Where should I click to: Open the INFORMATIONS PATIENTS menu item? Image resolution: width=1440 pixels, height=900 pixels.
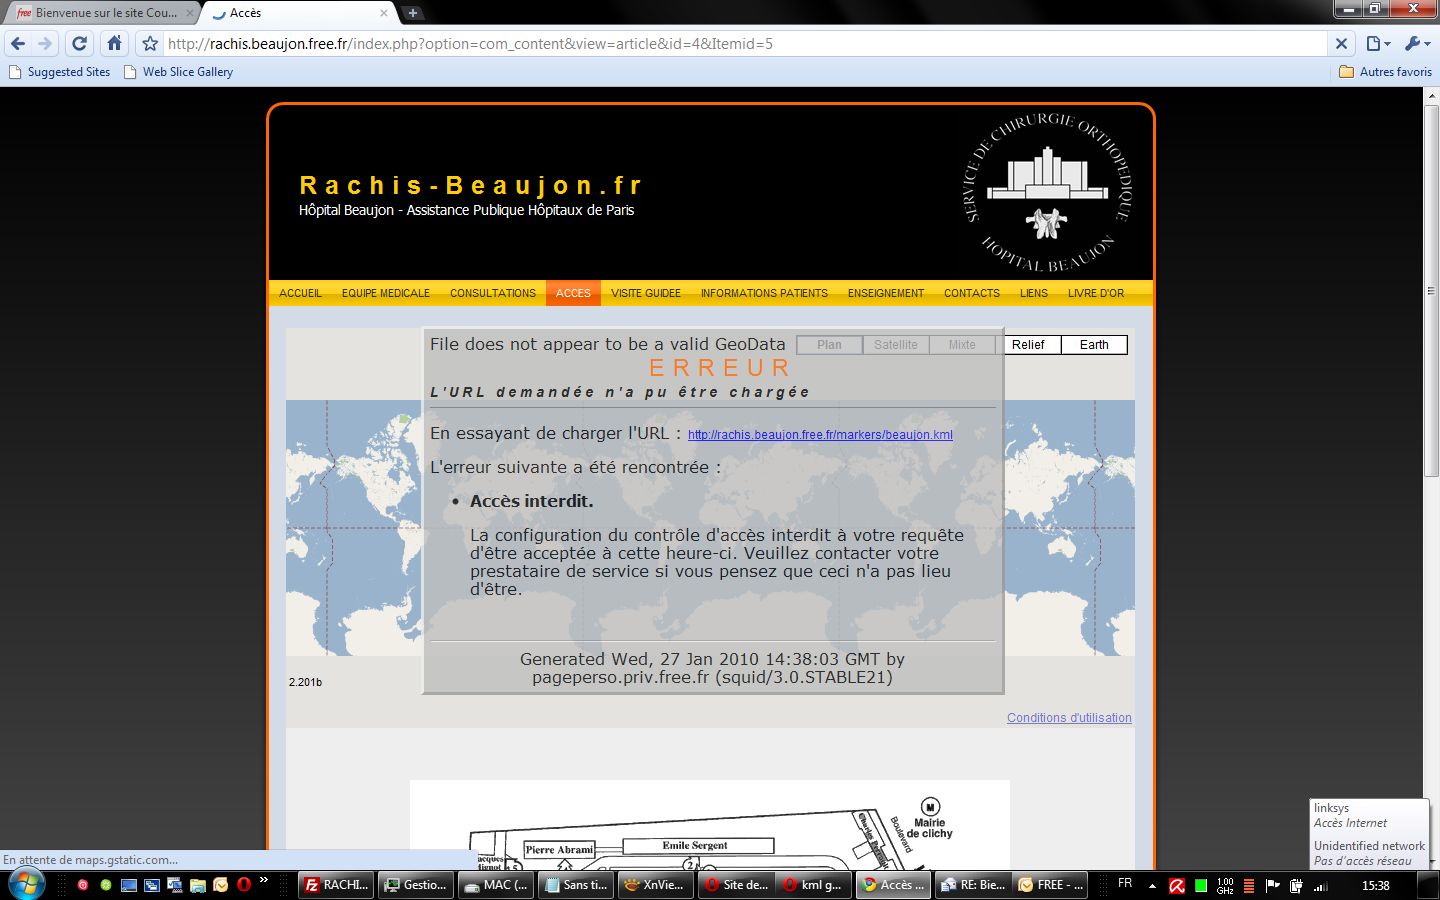[x=764, y=293]
